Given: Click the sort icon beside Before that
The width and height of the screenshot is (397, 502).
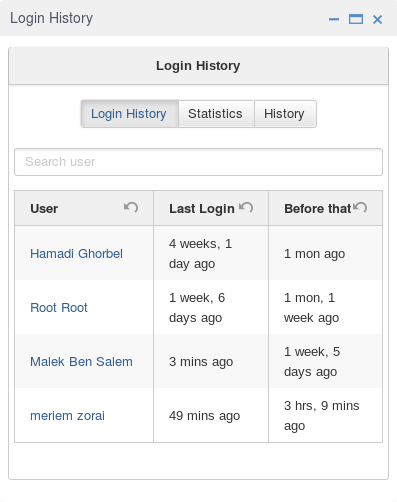Looking at the screenshot, I should [360, 207].
